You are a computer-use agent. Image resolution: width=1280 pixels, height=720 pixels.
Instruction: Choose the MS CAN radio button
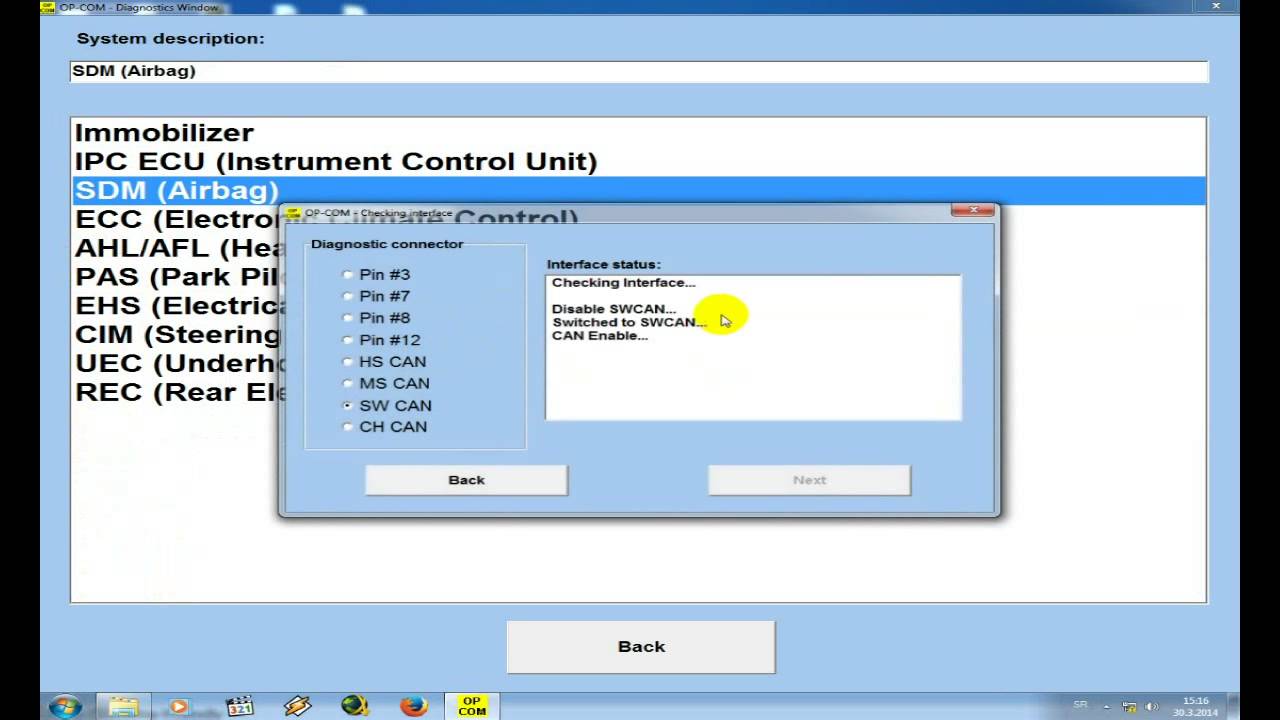point(386,384)
